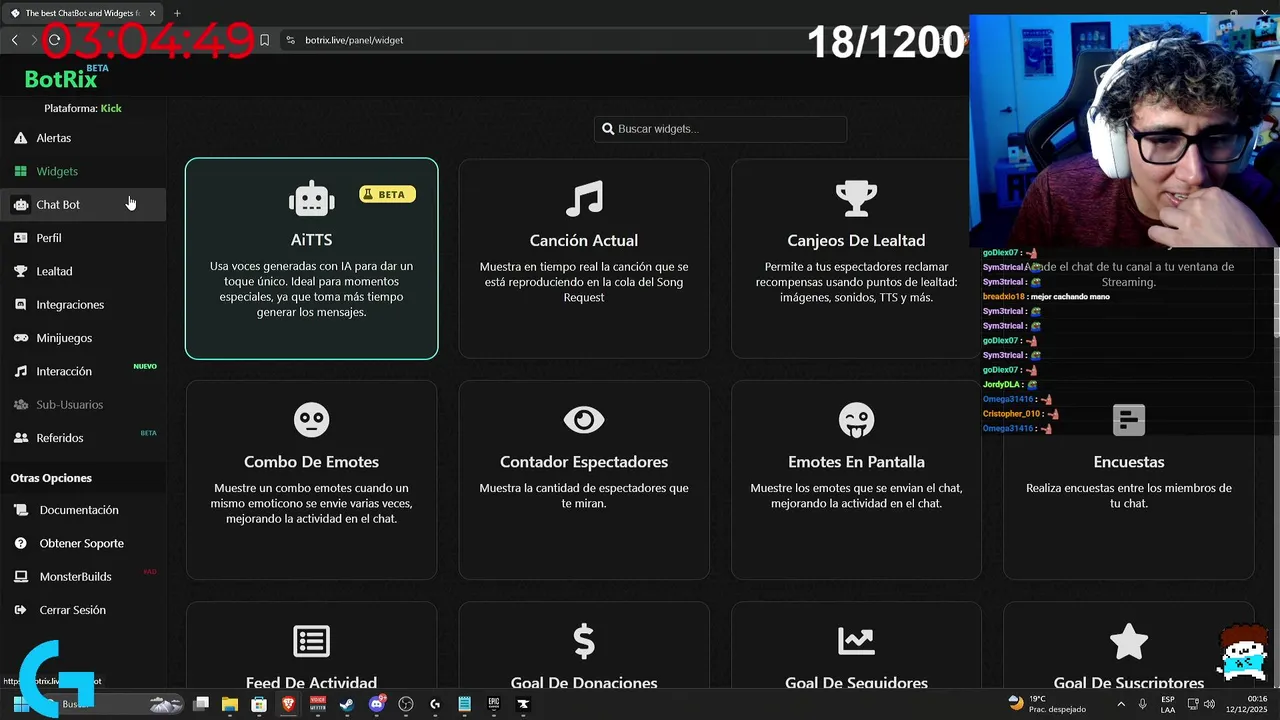Click the music note icon beside Interacción

(20, 371)
